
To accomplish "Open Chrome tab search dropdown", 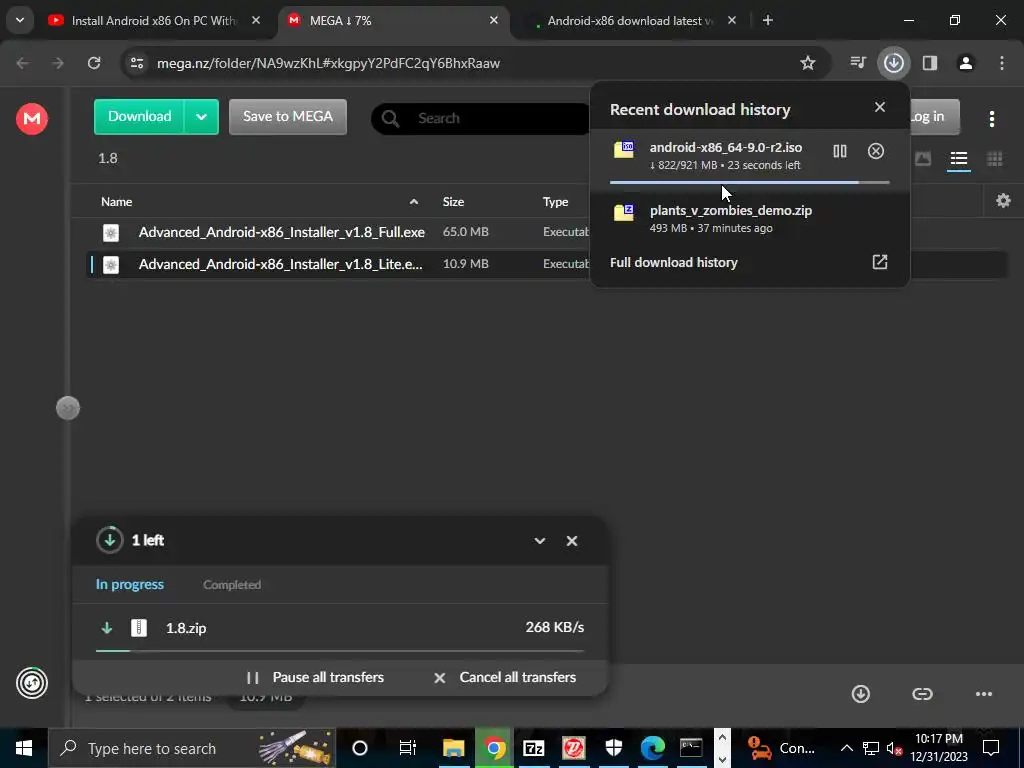I will click(20, 20).
